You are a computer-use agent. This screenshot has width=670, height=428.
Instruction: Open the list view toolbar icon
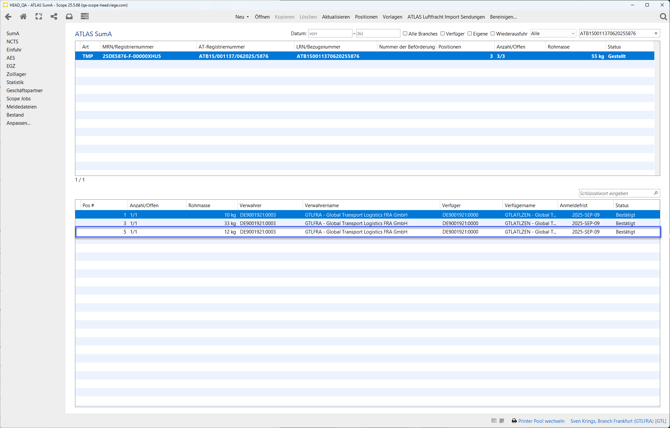point(85,17)
